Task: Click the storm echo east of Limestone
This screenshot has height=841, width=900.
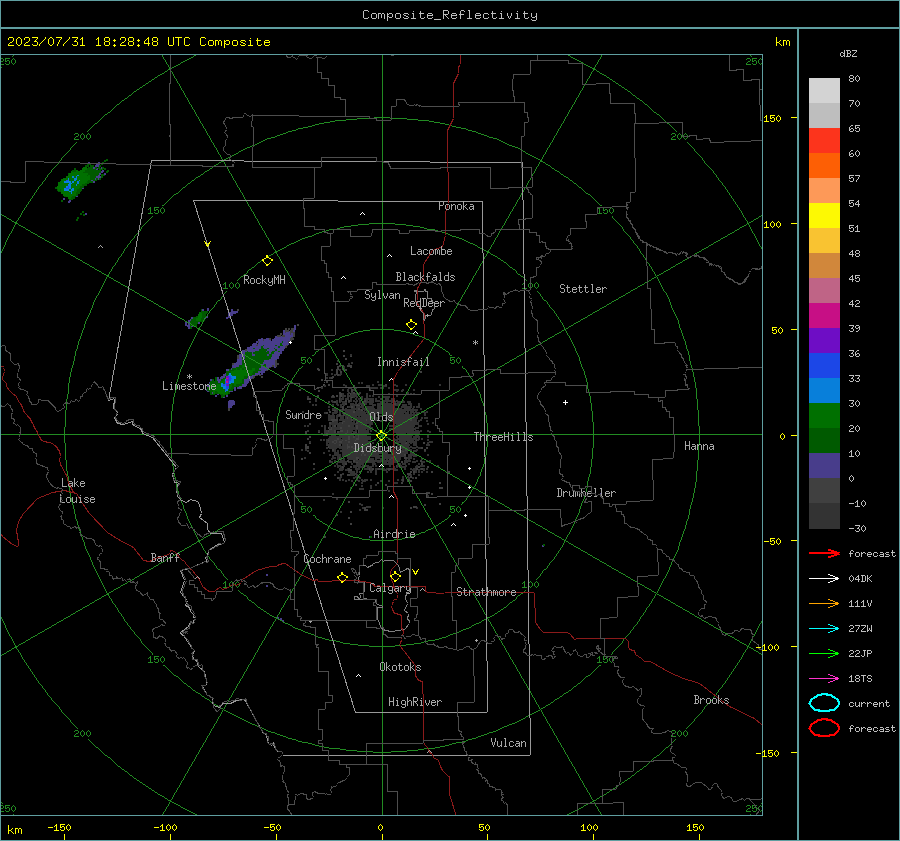Action: click(253, 362)
